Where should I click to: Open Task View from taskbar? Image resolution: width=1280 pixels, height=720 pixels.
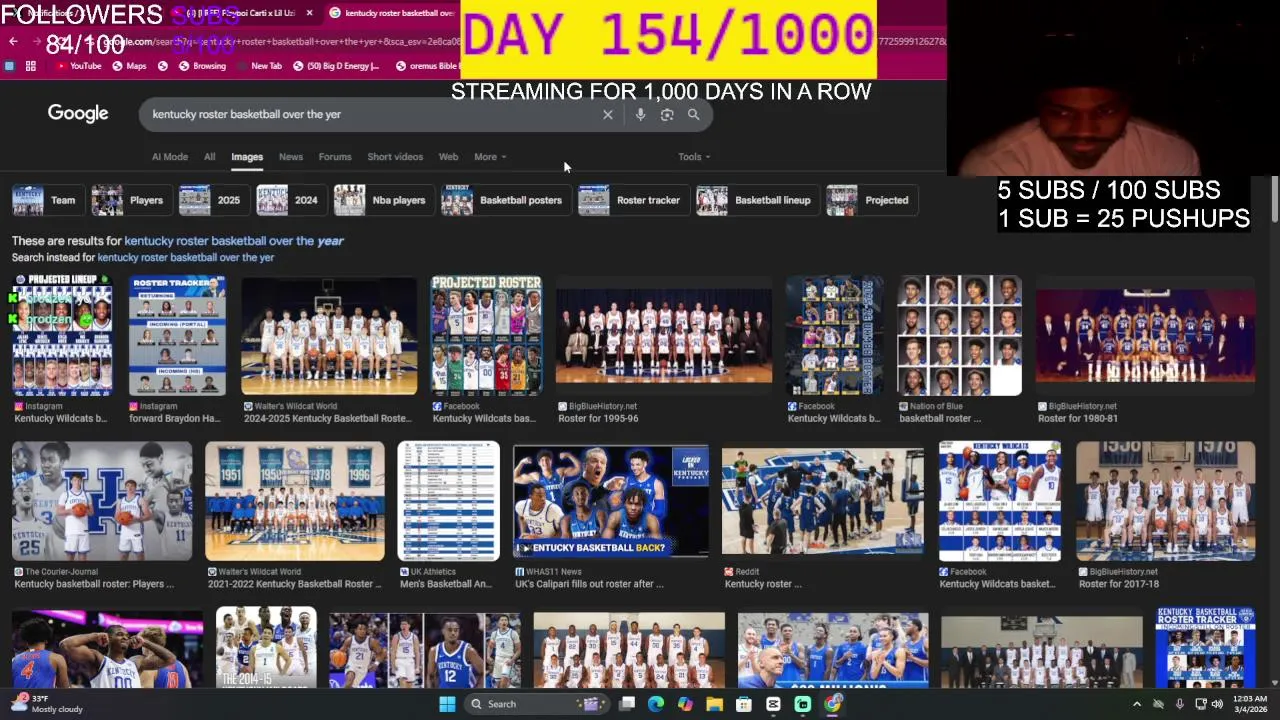click(x=626, y=704)
